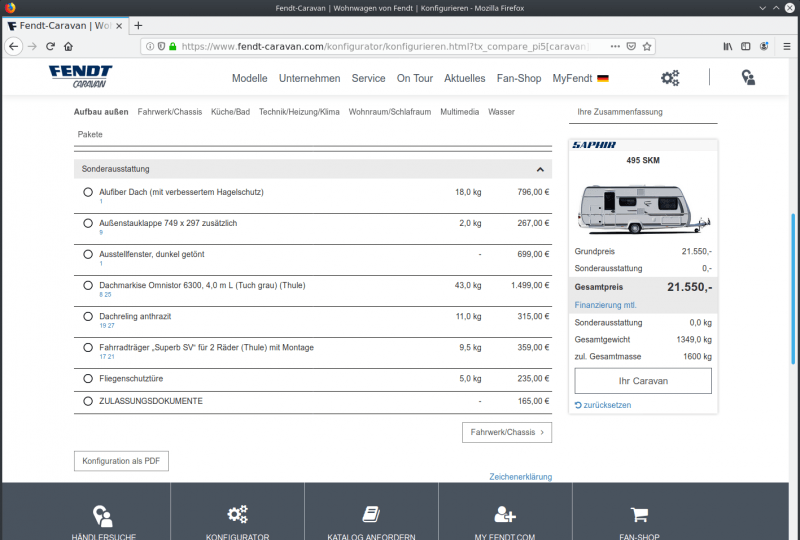Go to browser home page
This screenshot has width=800, height=540.
(x=68, y=46)
